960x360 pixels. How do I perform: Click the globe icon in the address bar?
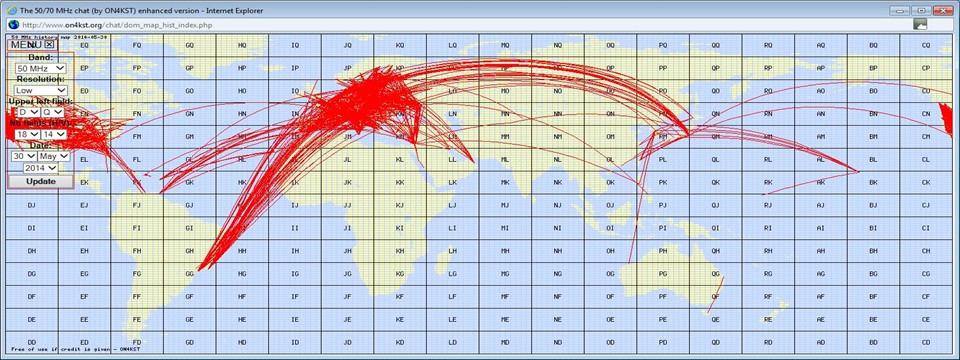12,24
